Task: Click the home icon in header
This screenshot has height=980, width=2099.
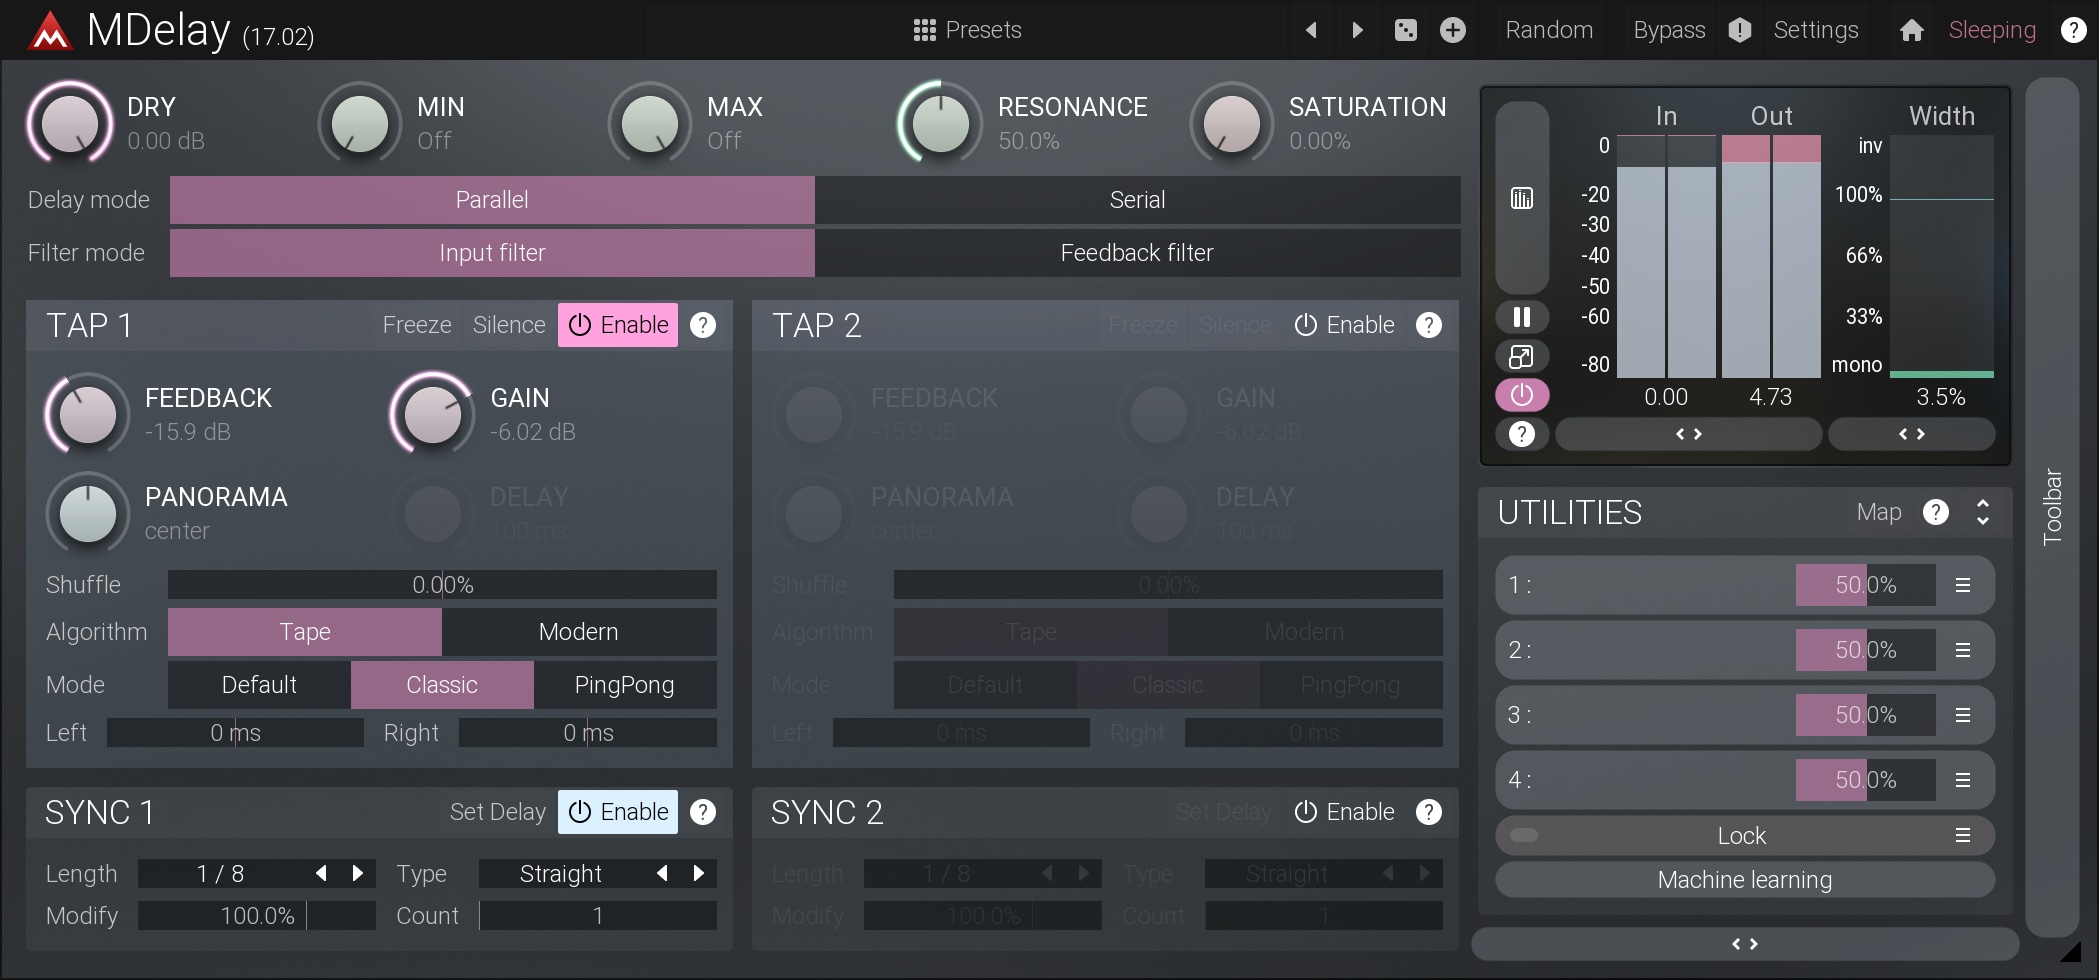Action: (1911, 30)
